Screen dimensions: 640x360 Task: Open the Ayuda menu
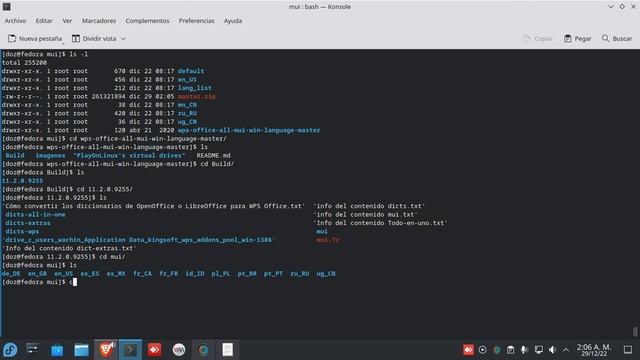tap(233, 21)
